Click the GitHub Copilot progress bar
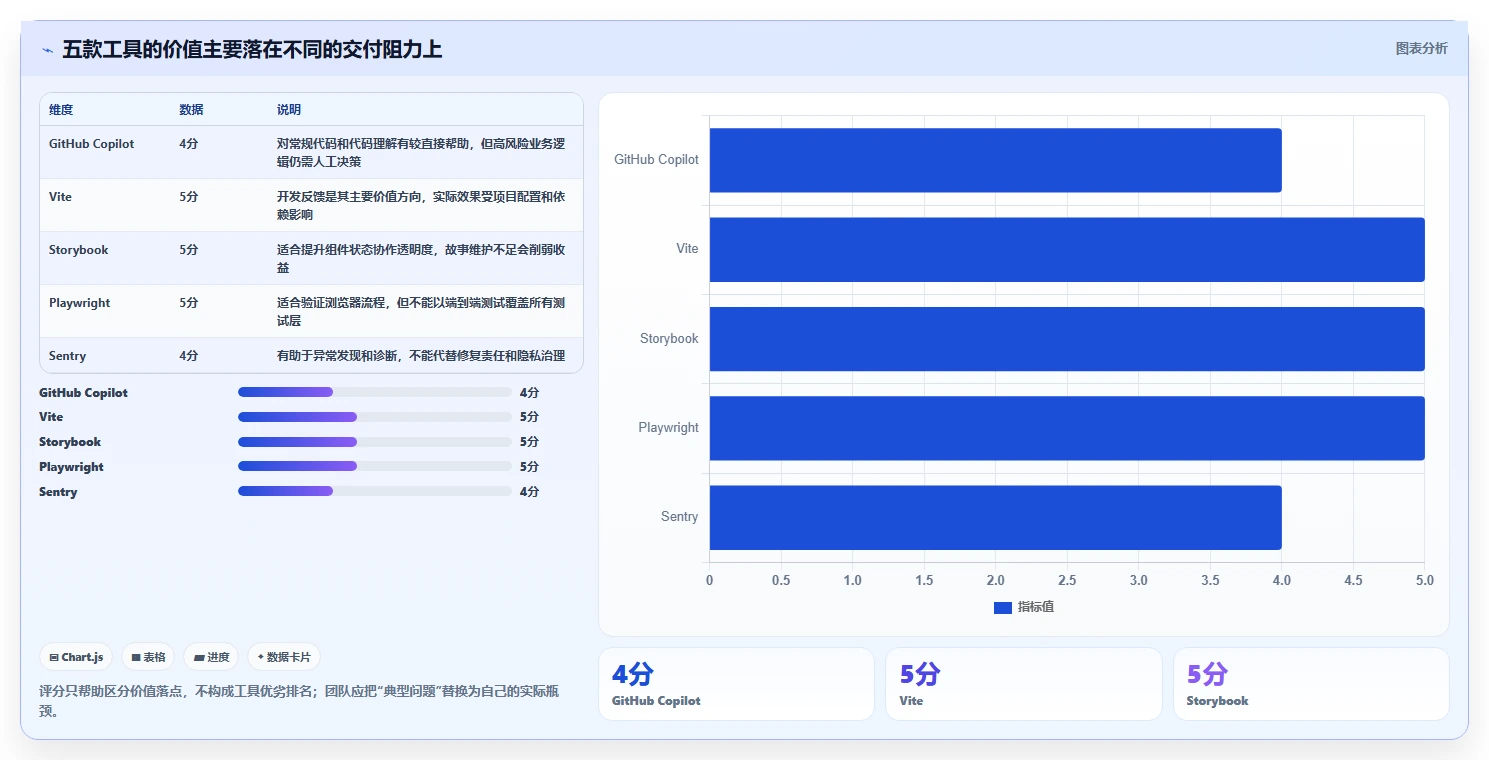Screen dimensions: 1489x760 coord(375,392)
